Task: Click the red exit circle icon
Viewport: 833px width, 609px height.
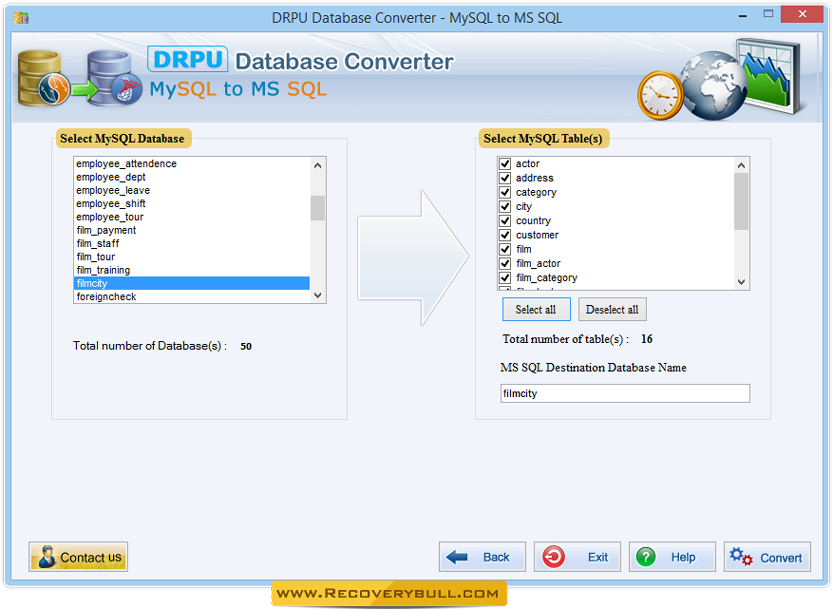Action: 553,557
